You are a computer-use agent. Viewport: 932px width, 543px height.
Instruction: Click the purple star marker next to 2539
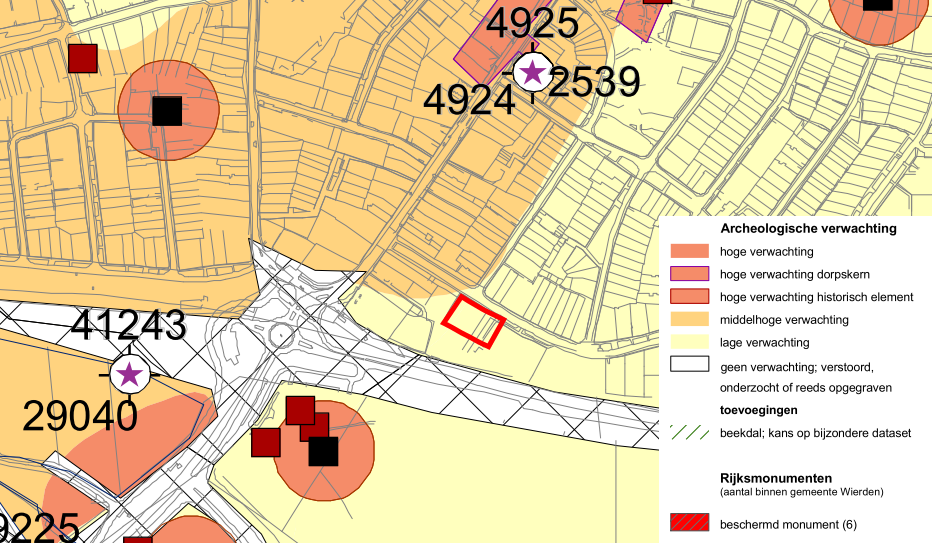(x=533, y=72)
